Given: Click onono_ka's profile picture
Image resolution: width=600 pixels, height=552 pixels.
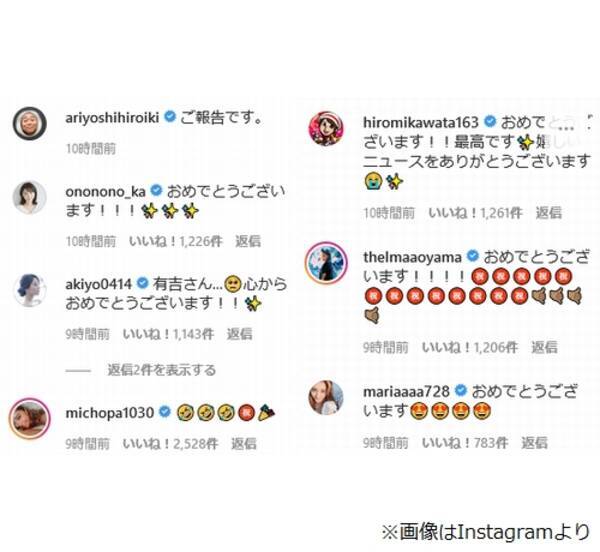Looking at the screenshot, I should tap(29, 197).
